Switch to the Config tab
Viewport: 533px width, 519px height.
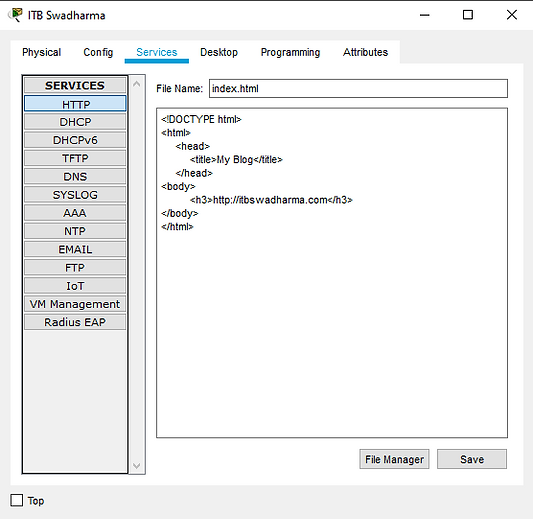pos(98,52)
